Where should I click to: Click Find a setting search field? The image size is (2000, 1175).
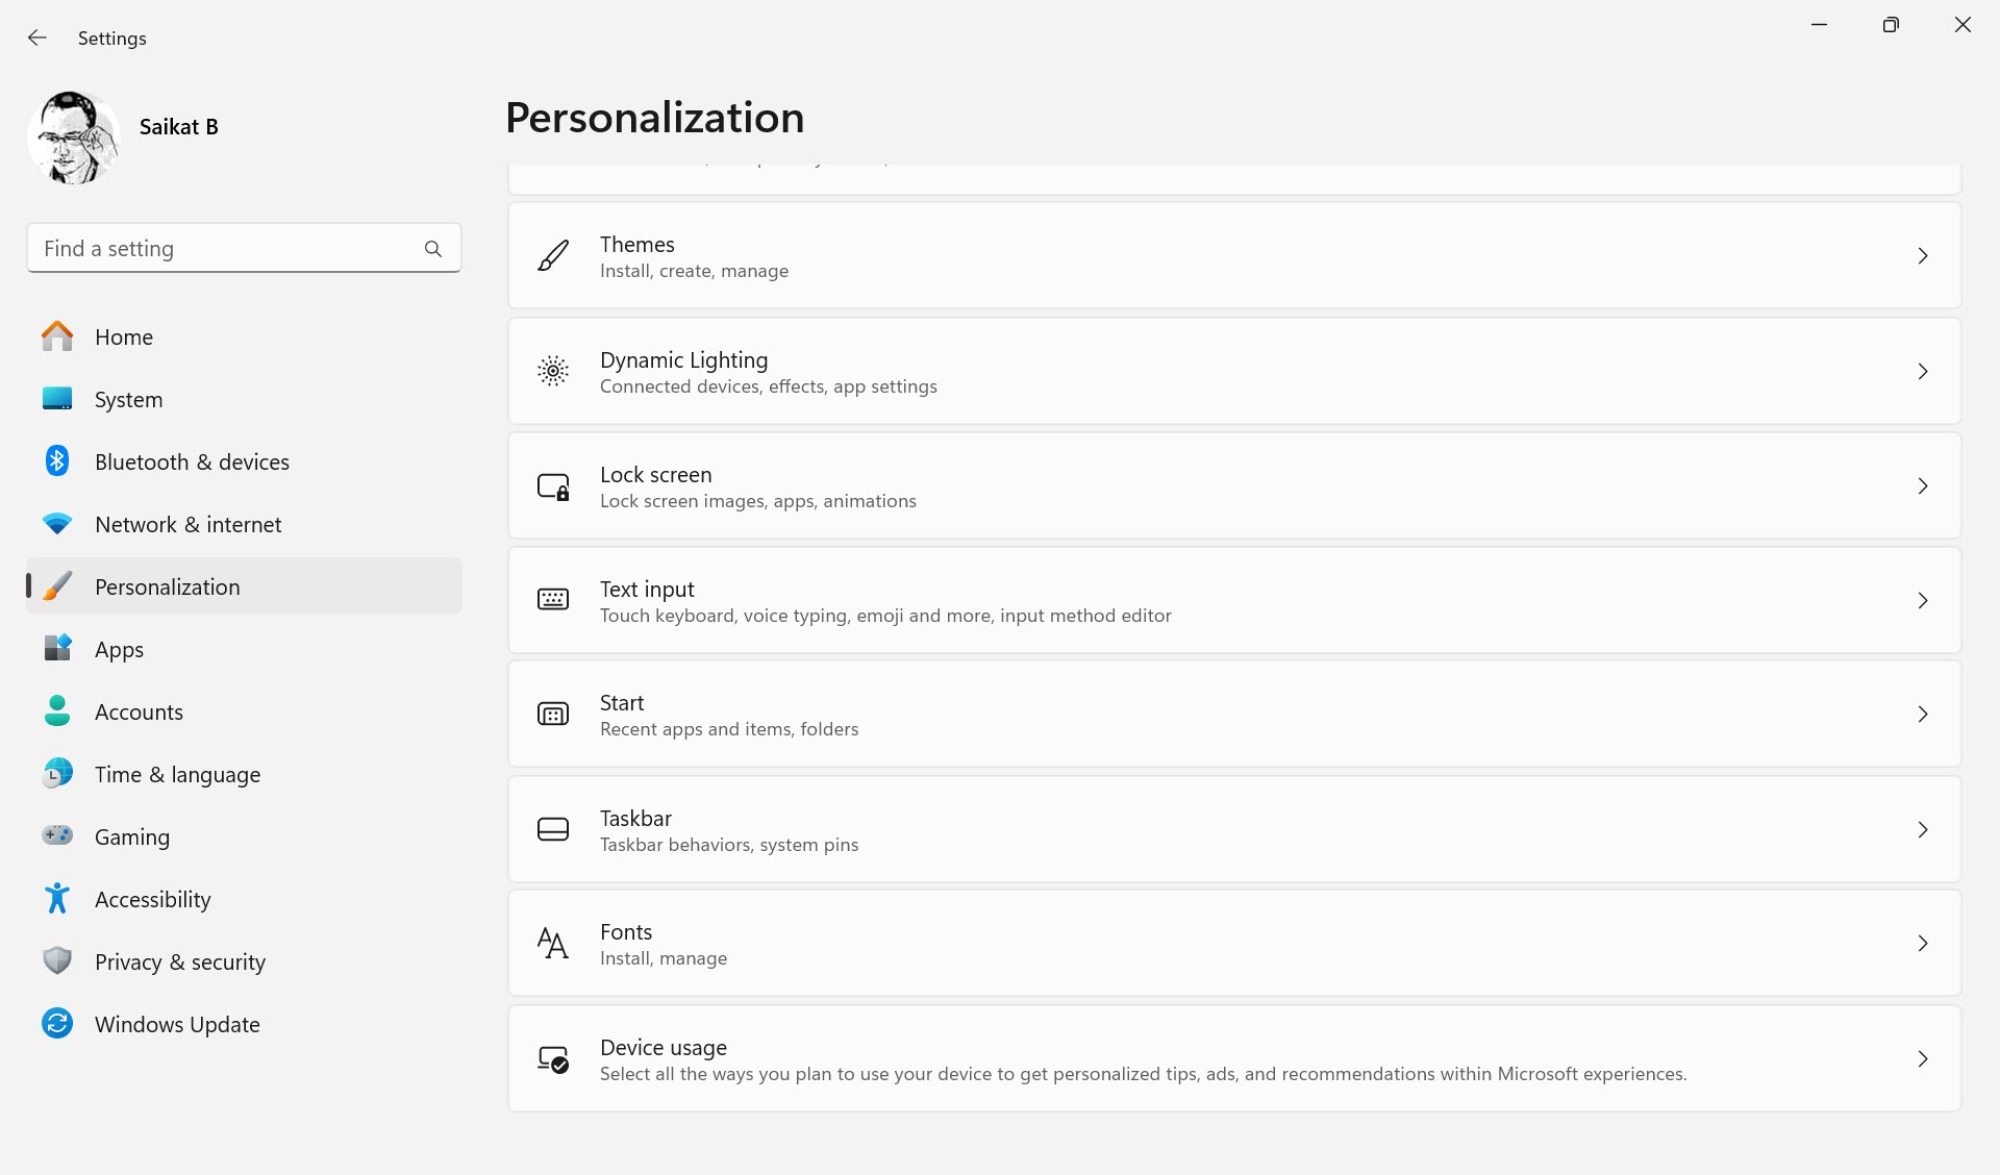click(x=243, y=248)
